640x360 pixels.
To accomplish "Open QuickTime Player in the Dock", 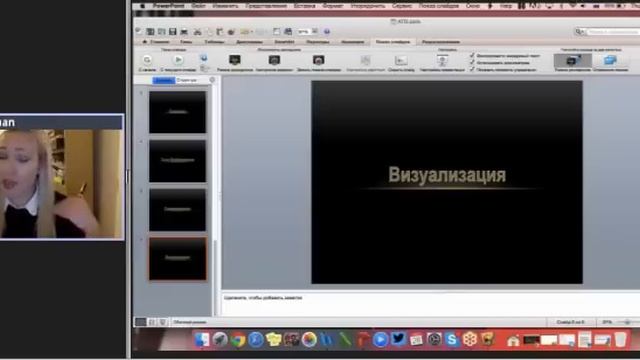I will click(x=380, y=340).
